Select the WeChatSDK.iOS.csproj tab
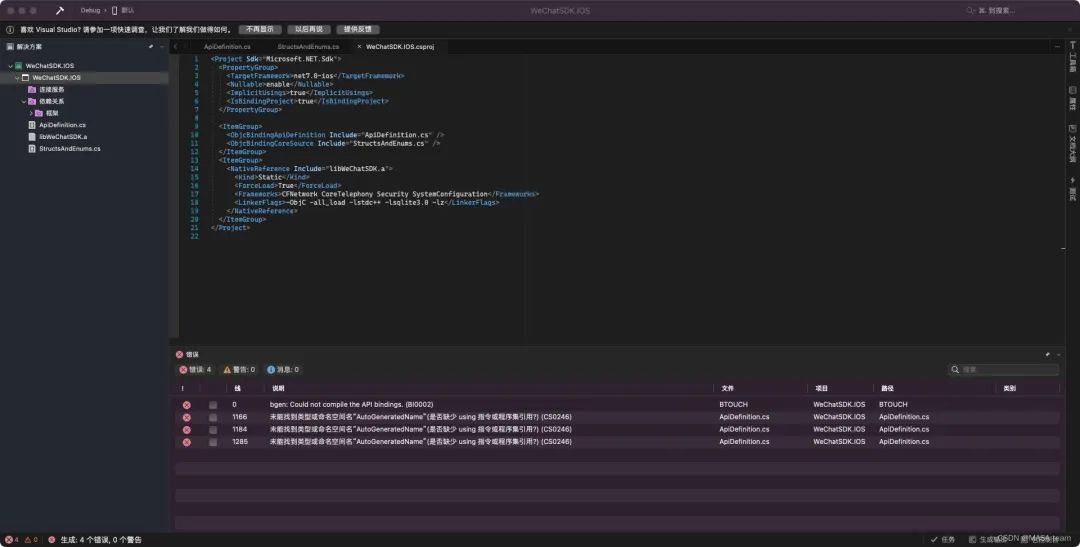1080x547 pixels. pyautogui.click(x=400, y=47)
